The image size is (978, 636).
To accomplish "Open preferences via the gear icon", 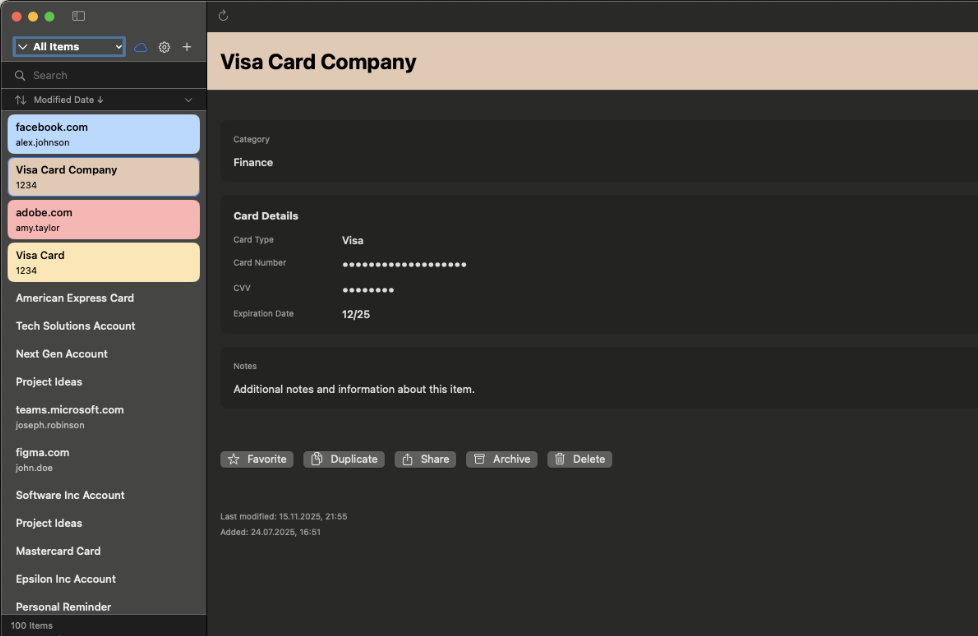I will [164, 47].
